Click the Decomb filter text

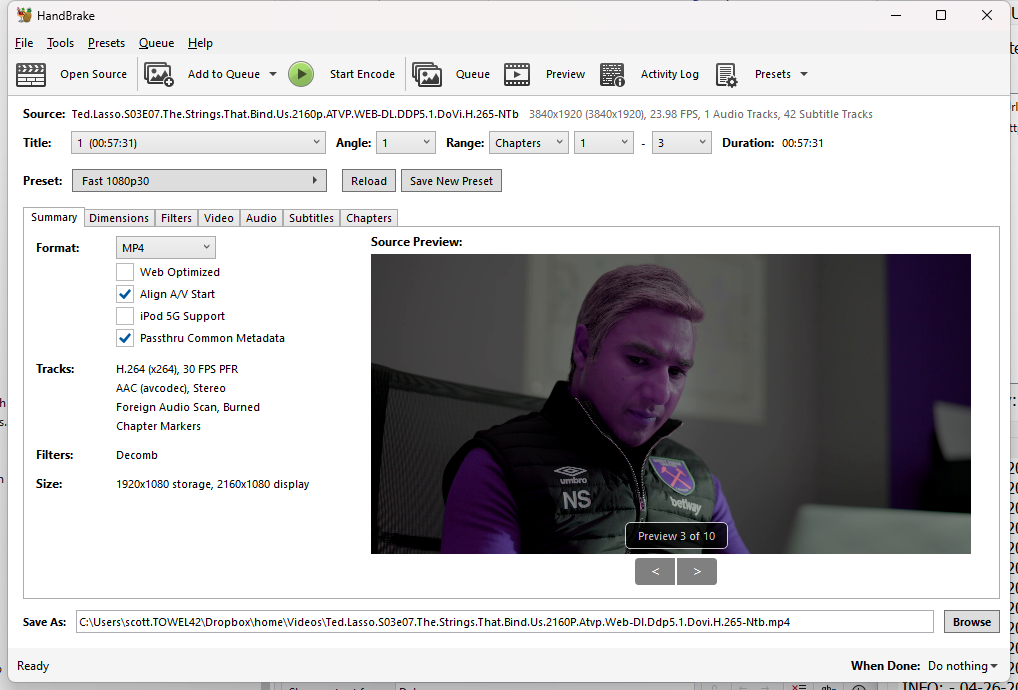click(x=137, y=455)
